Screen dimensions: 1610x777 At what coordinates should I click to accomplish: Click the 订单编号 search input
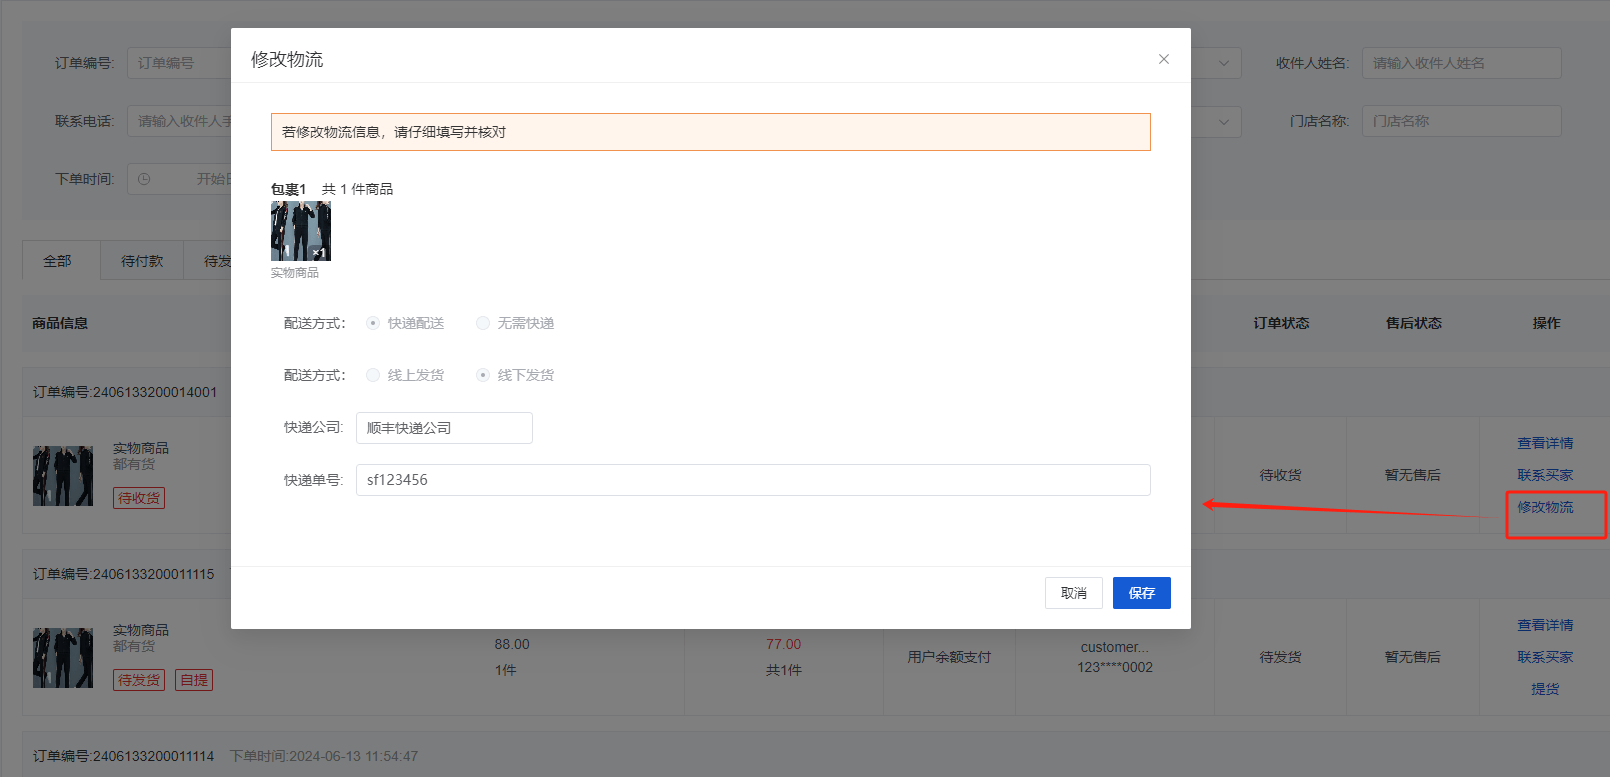tap(180, 63)
